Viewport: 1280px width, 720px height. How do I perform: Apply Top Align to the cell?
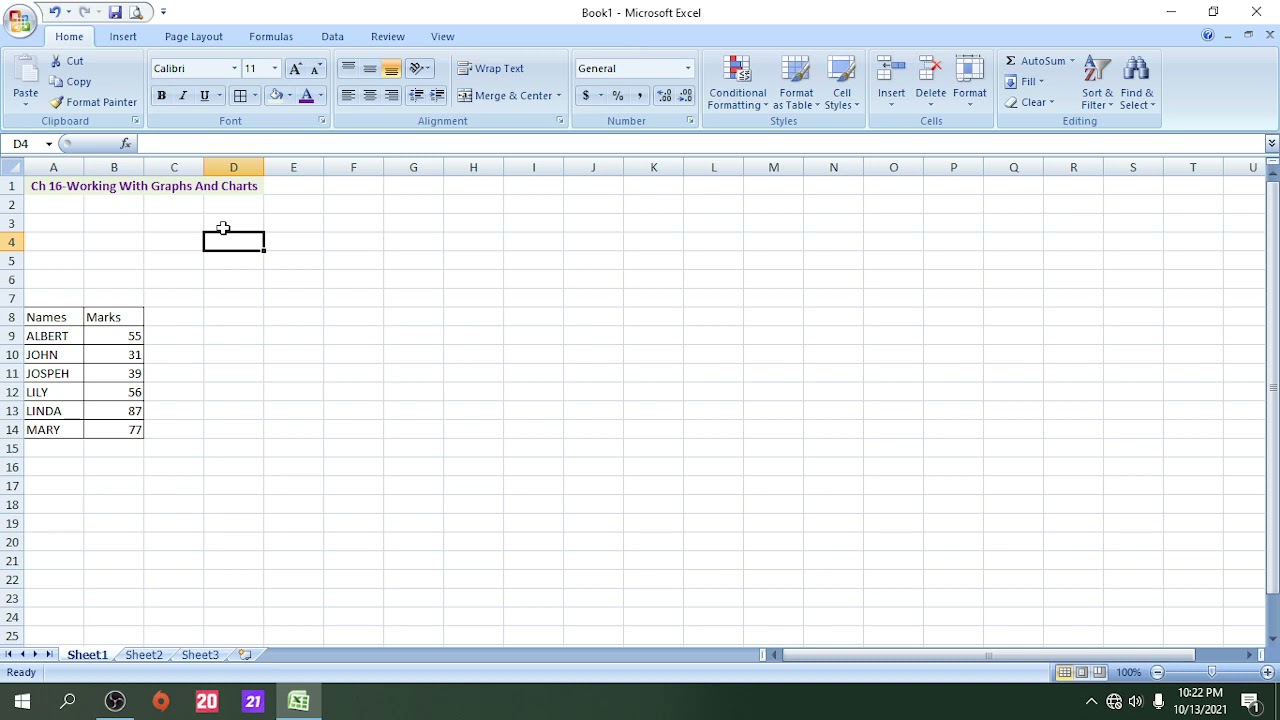click(x=348, y=68)
